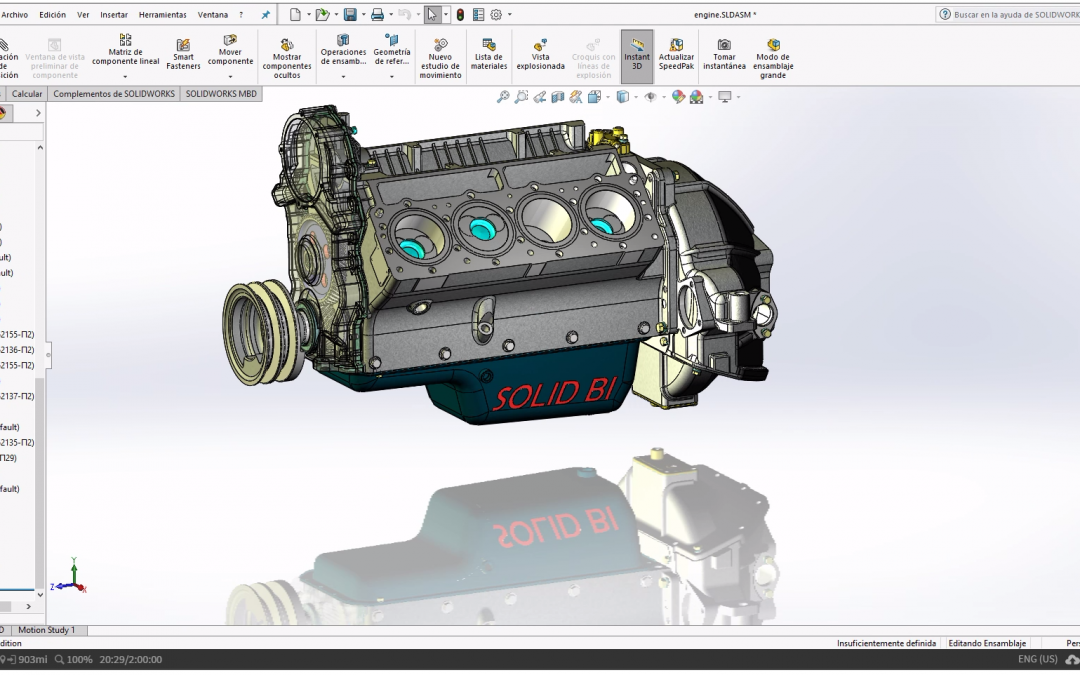Open the Display Style cube icon
The width and height of the screenshot is (1080, 675).
coord(623,97)
